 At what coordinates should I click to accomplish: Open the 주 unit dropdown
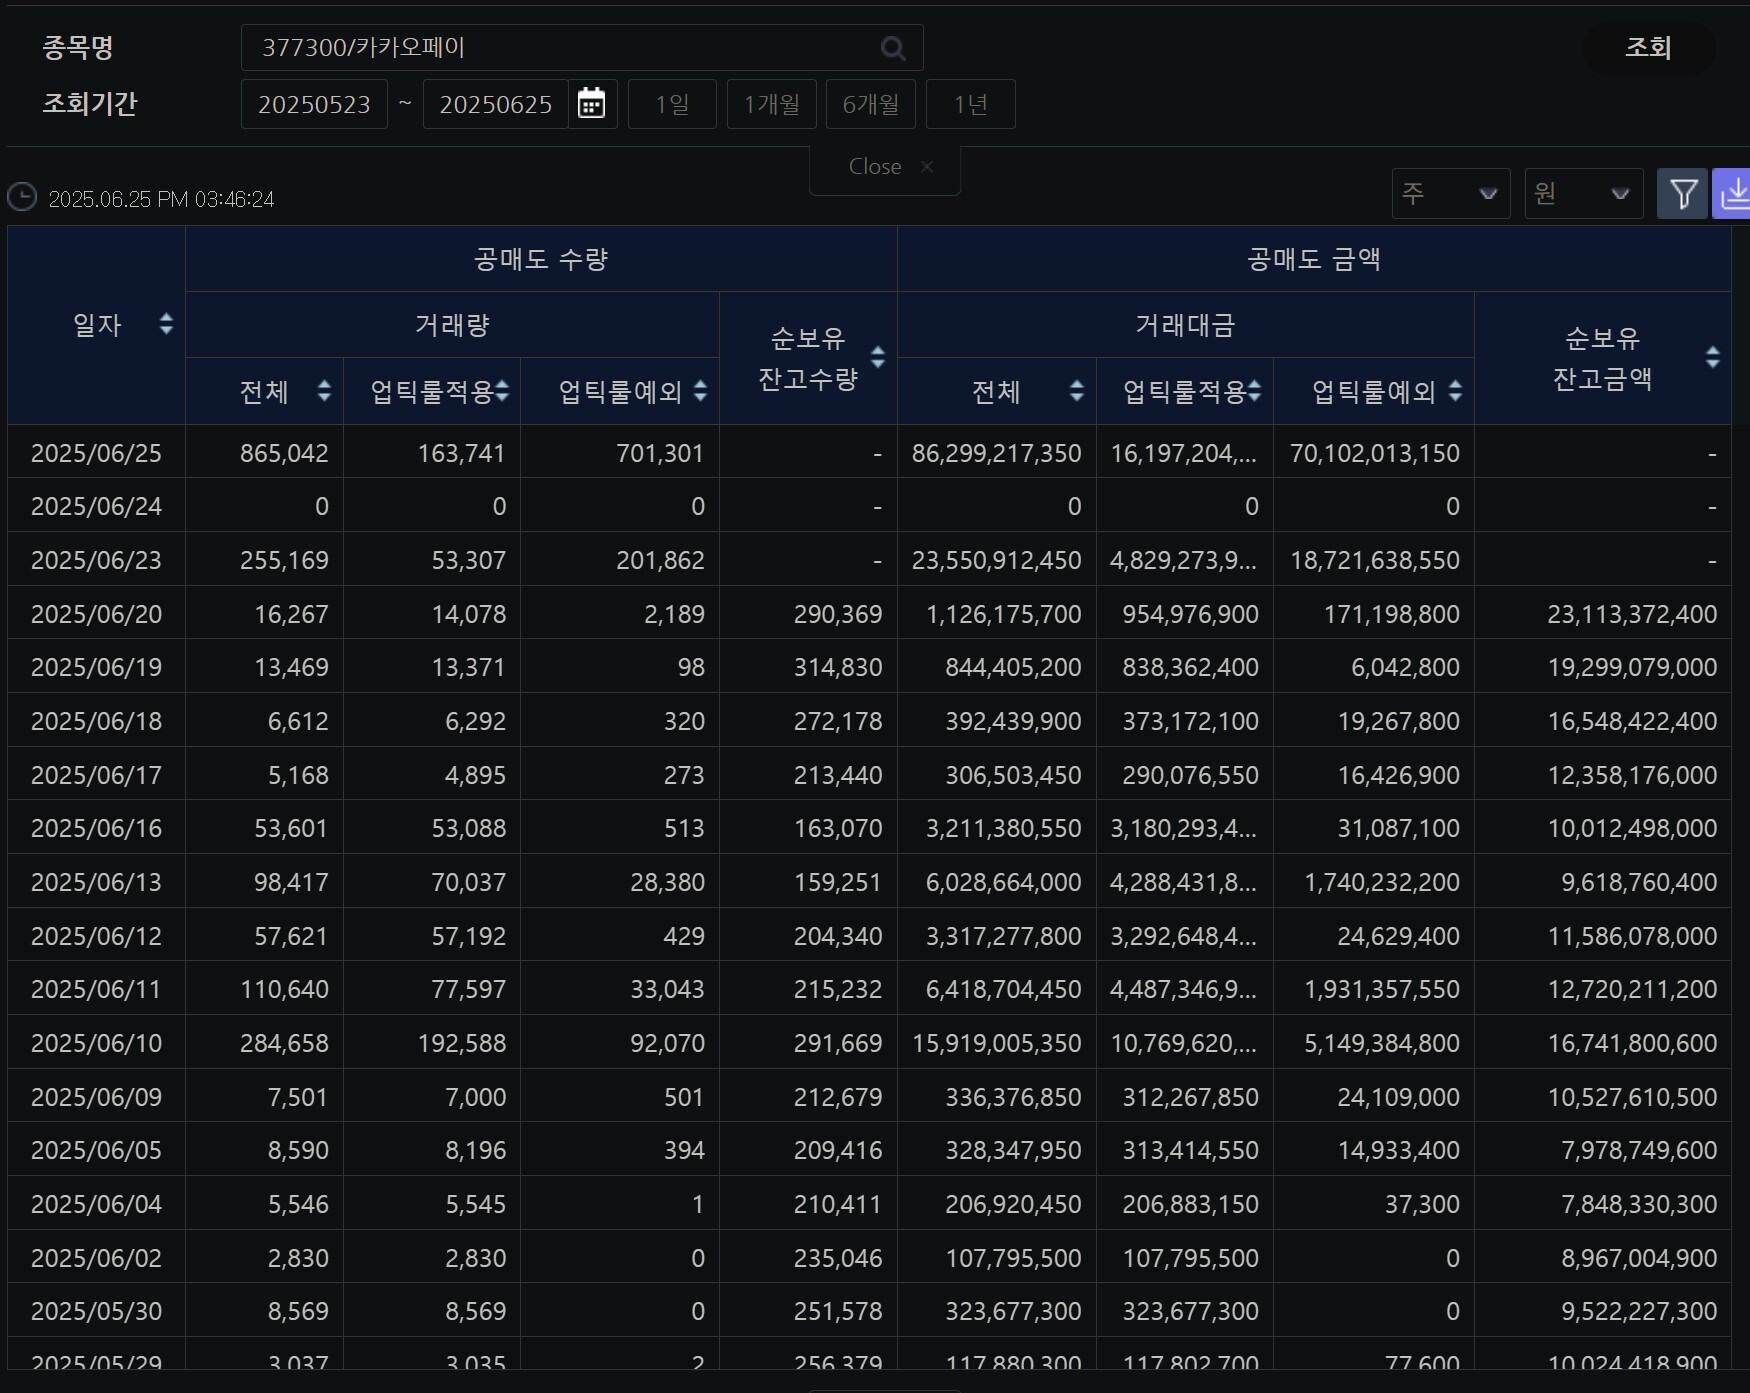click(x=1450, y=193)
